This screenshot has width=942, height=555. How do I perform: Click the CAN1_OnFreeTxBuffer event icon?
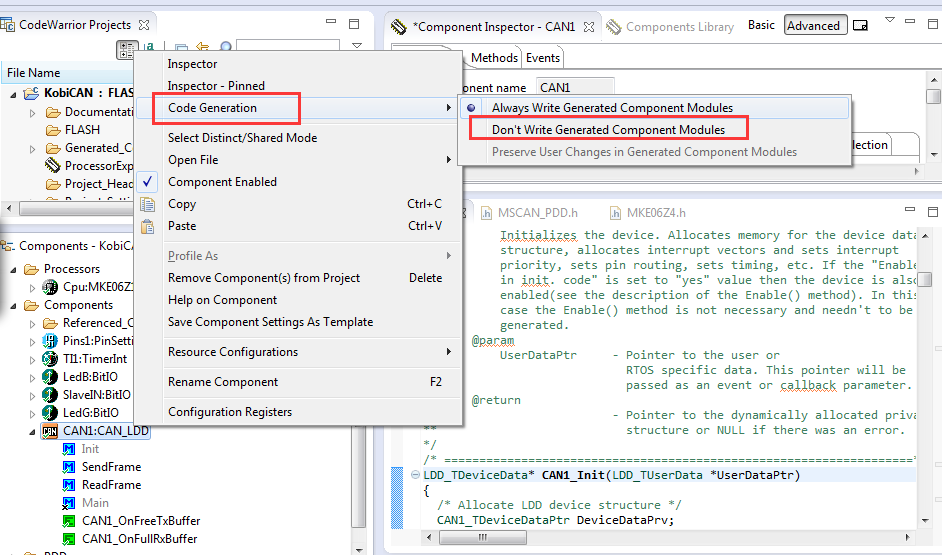pos(69,521)
